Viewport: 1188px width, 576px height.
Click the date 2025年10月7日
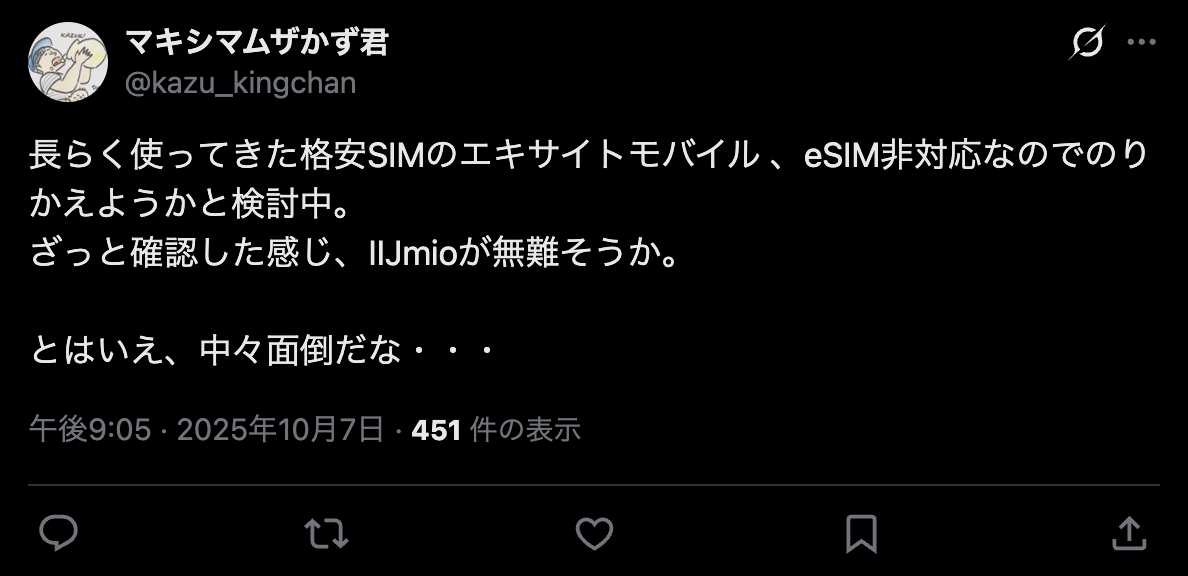tap(280, 430)
